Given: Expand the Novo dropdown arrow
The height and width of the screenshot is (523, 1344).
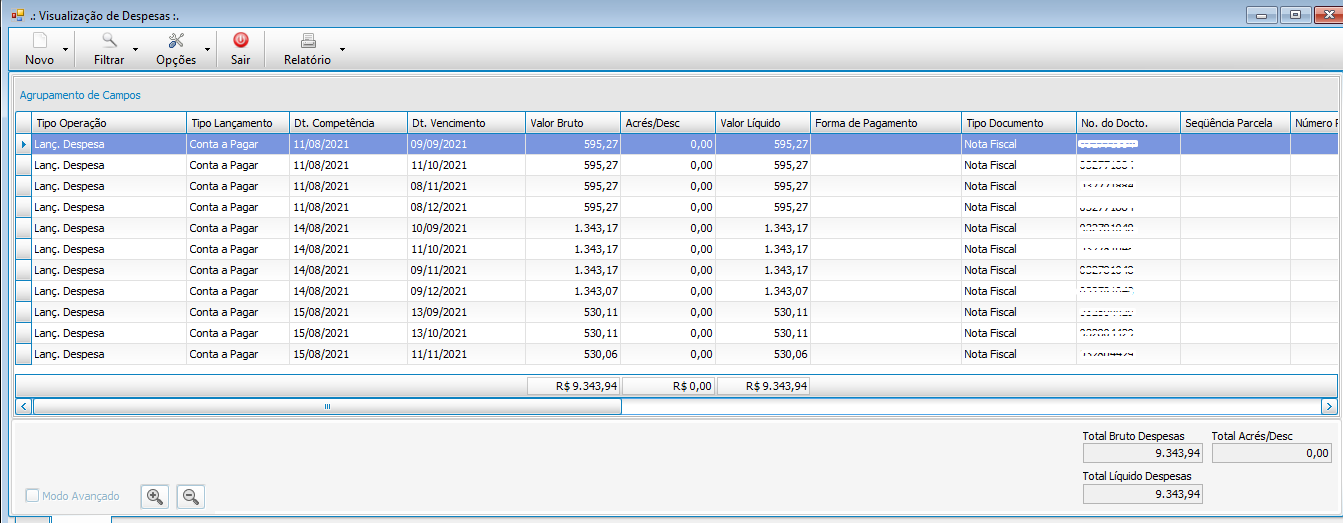Looking at the screenshot, I should pos(66,48).
